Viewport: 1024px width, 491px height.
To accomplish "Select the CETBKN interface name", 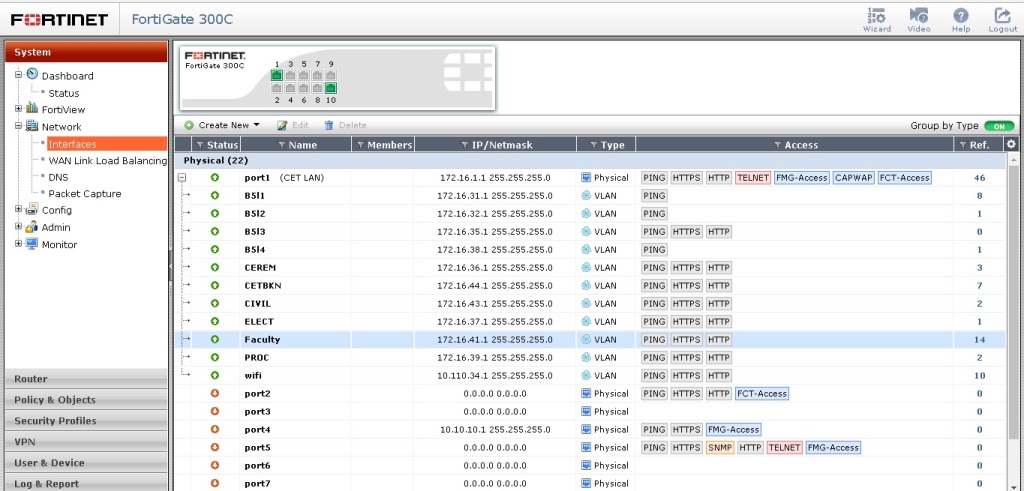I will (263, 286).
